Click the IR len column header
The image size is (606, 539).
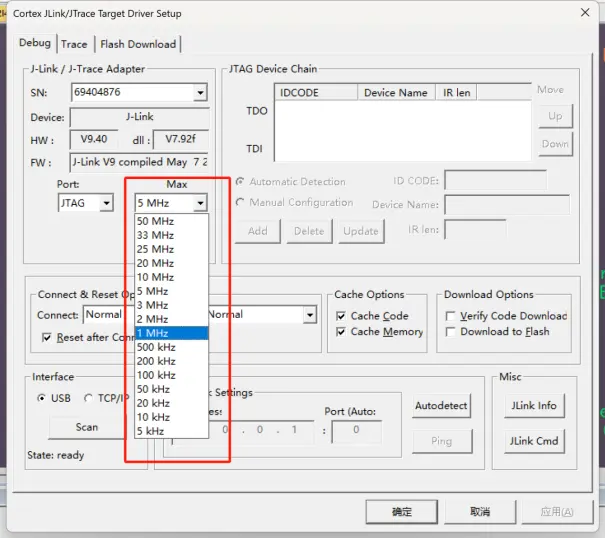(x=456, y=93)
